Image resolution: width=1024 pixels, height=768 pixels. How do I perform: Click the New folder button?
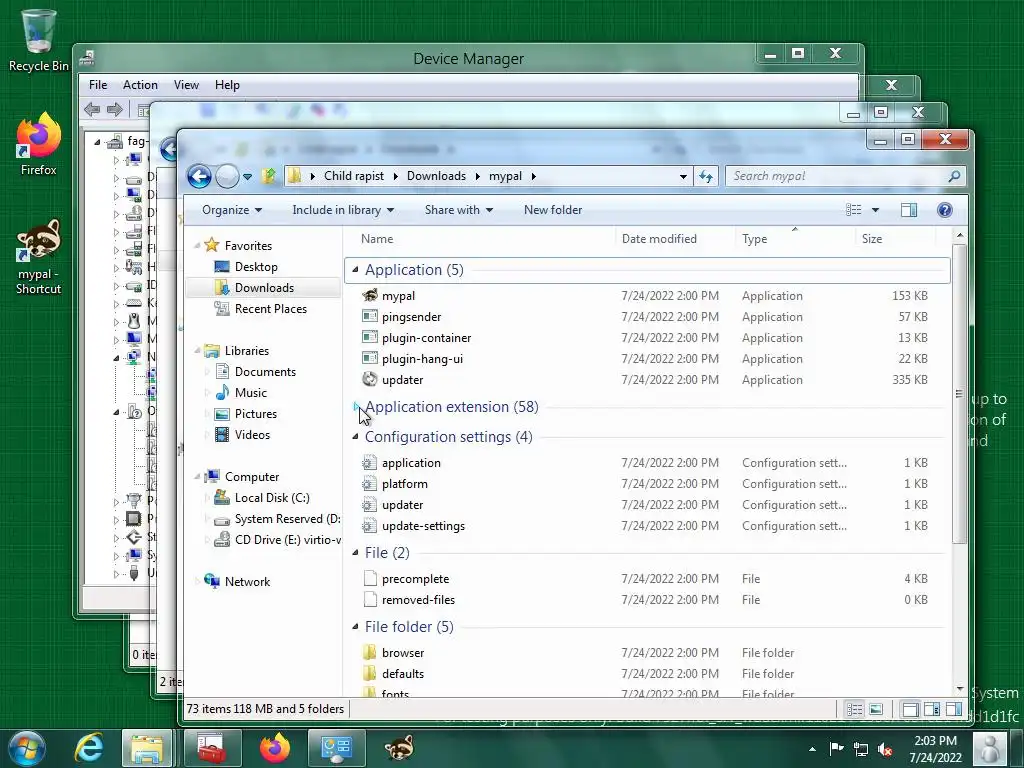[x=552, y=210]
